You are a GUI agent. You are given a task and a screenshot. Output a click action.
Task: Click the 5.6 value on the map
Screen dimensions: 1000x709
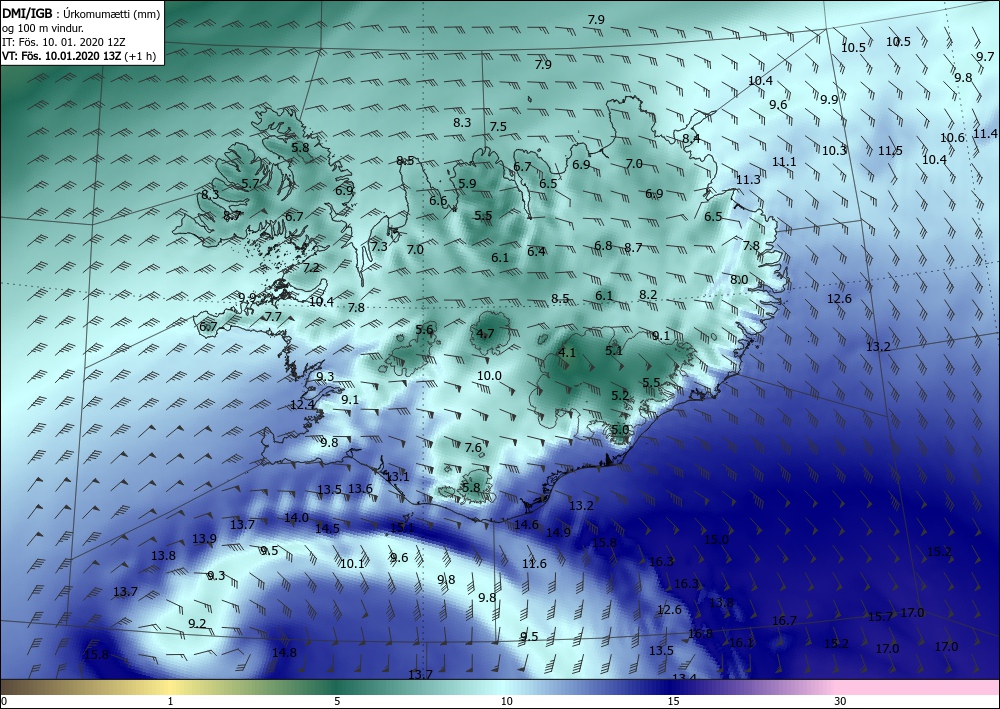coord(424,330)
